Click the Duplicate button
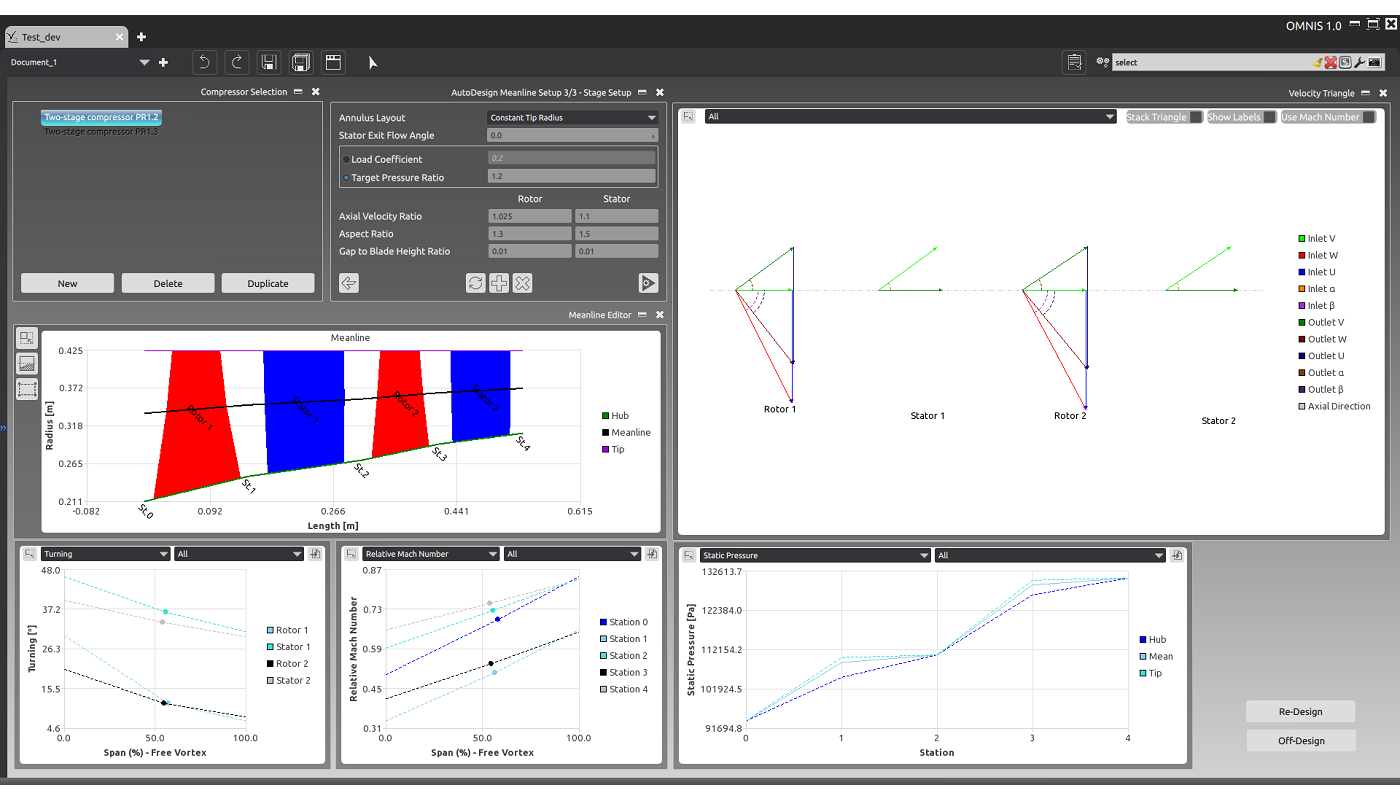 [268, 283]
